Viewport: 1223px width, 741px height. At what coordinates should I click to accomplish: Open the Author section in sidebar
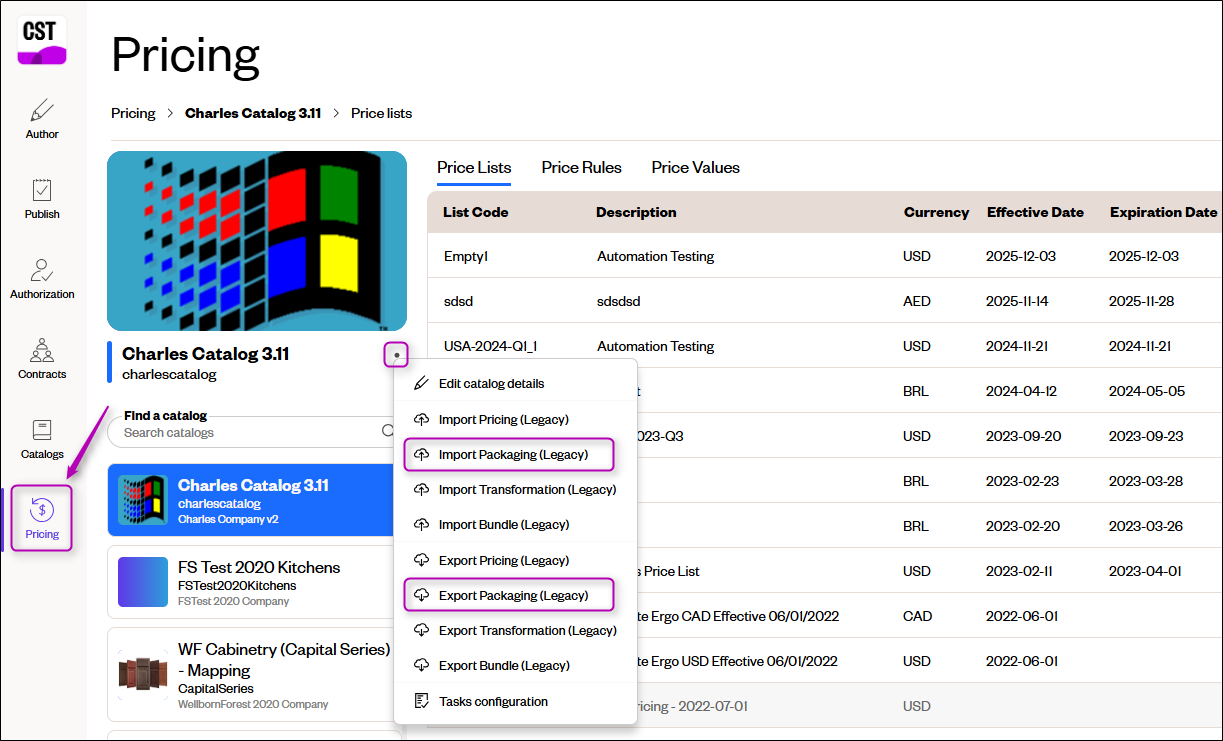42,119
